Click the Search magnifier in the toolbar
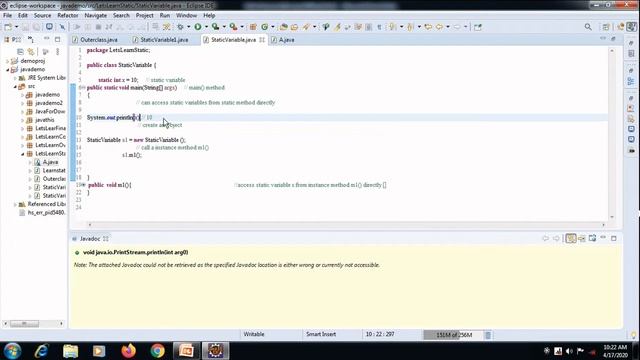 588,27
